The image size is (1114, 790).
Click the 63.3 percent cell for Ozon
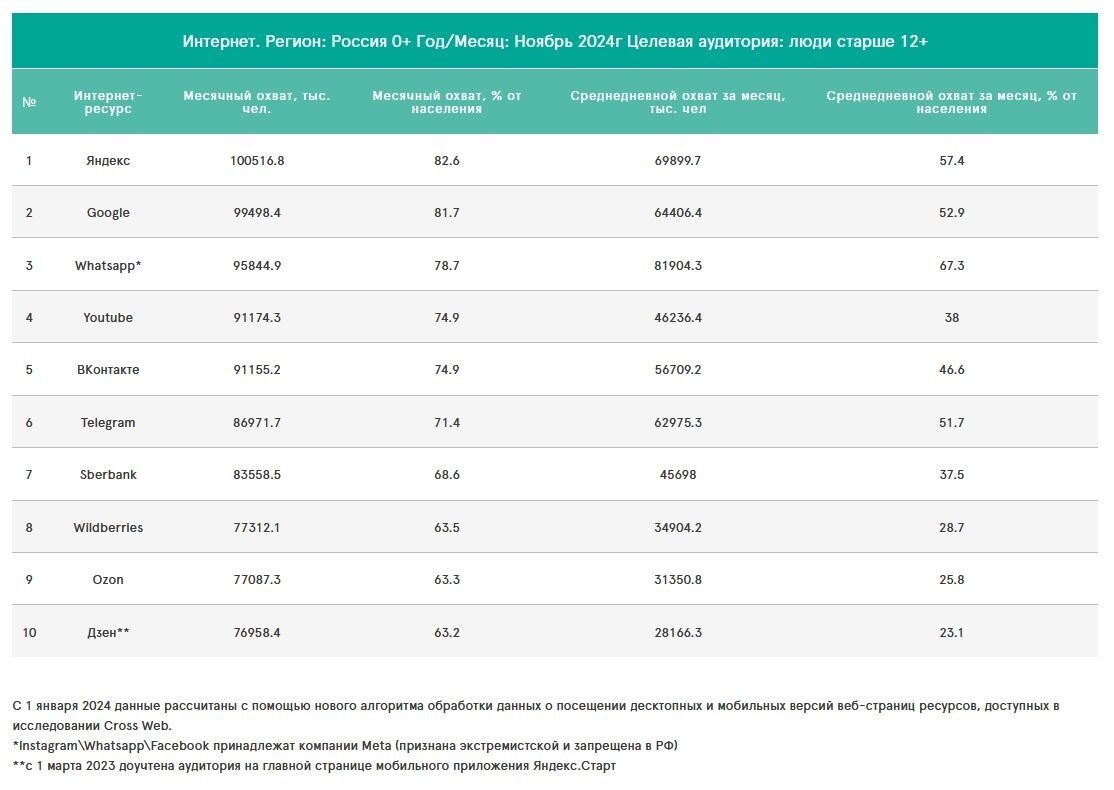point(447,580)
